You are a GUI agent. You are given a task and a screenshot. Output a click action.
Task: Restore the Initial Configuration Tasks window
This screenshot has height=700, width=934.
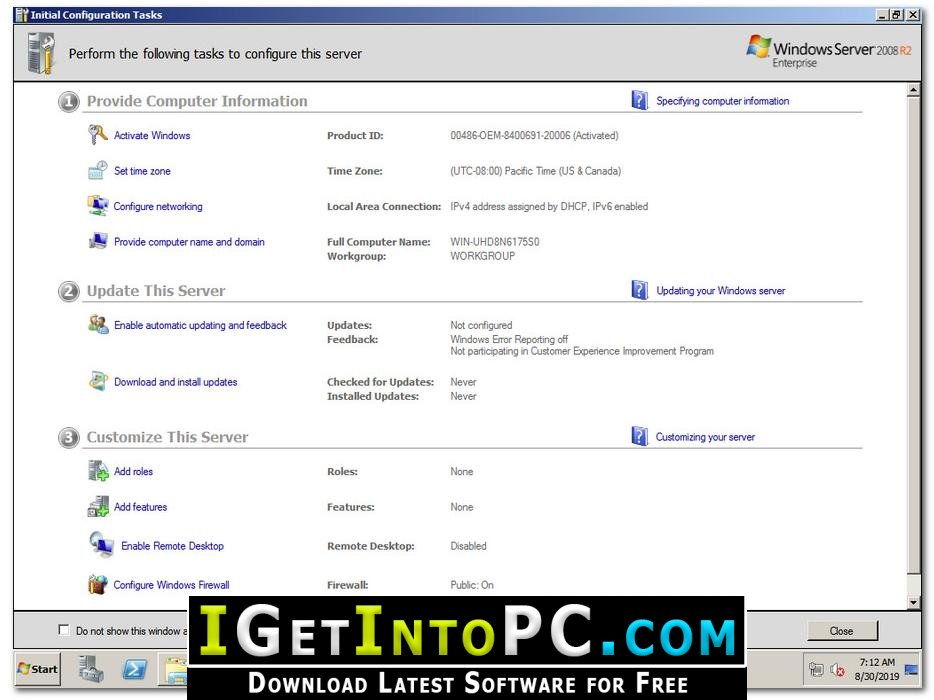[x=897, y=15]
